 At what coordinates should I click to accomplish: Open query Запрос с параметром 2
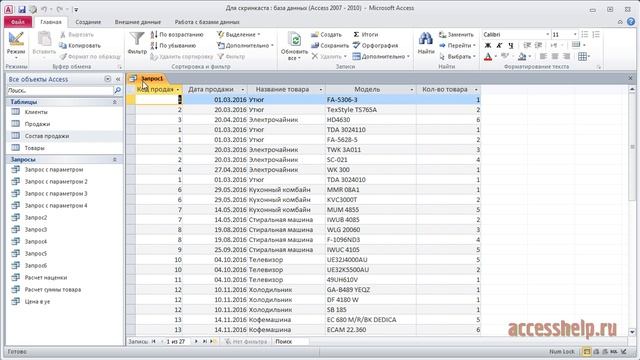pos(56,182)
